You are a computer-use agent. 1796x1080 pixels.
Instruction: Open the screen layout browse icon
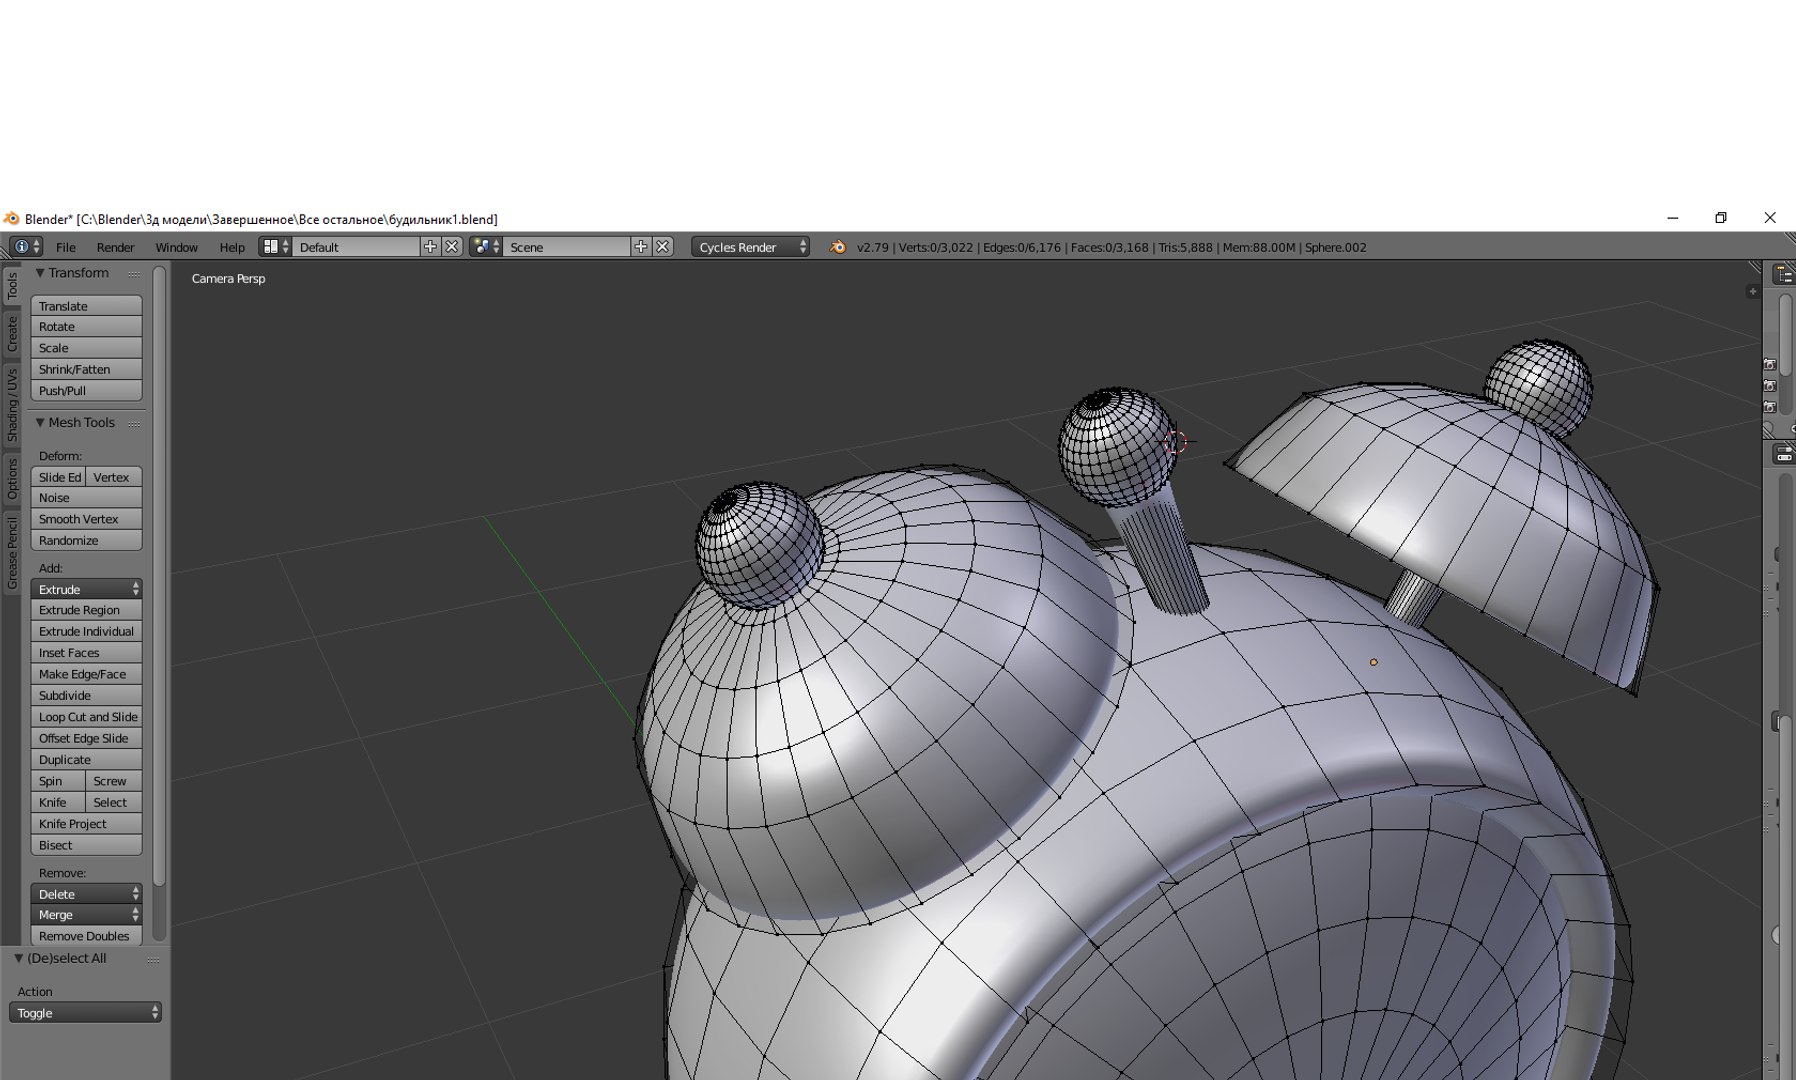tap(275, 246)
